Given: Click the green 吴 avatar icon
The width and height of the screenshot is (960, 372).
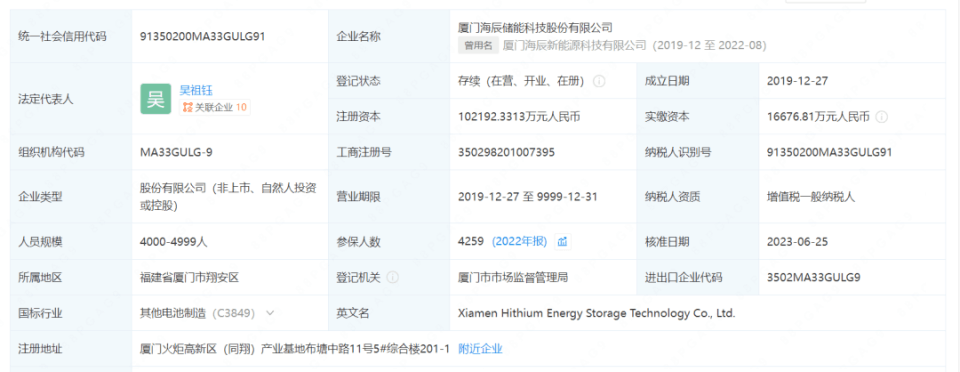Looking at the screenshot, I should click(x=156, y=99).
